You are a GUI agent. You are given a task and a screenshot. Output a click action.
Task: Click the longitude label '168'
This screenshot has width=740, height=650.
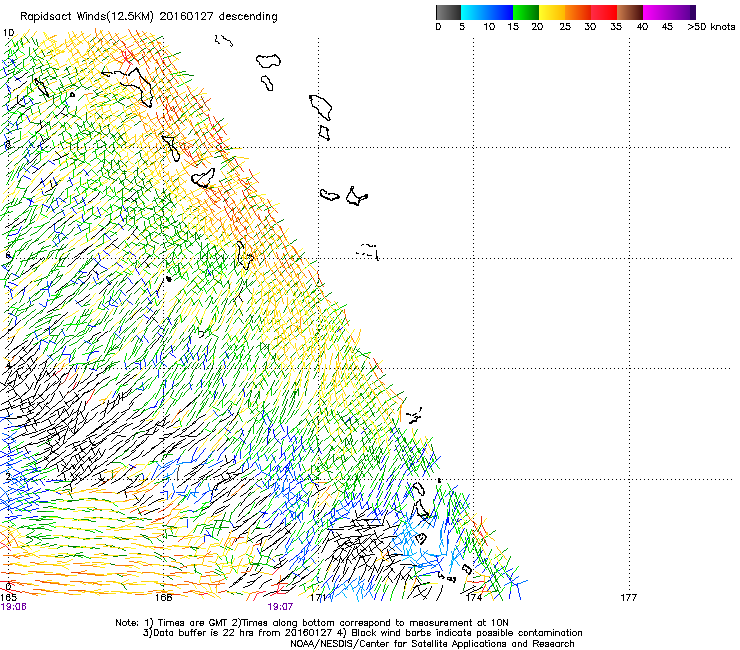click(x=163, y=598)
